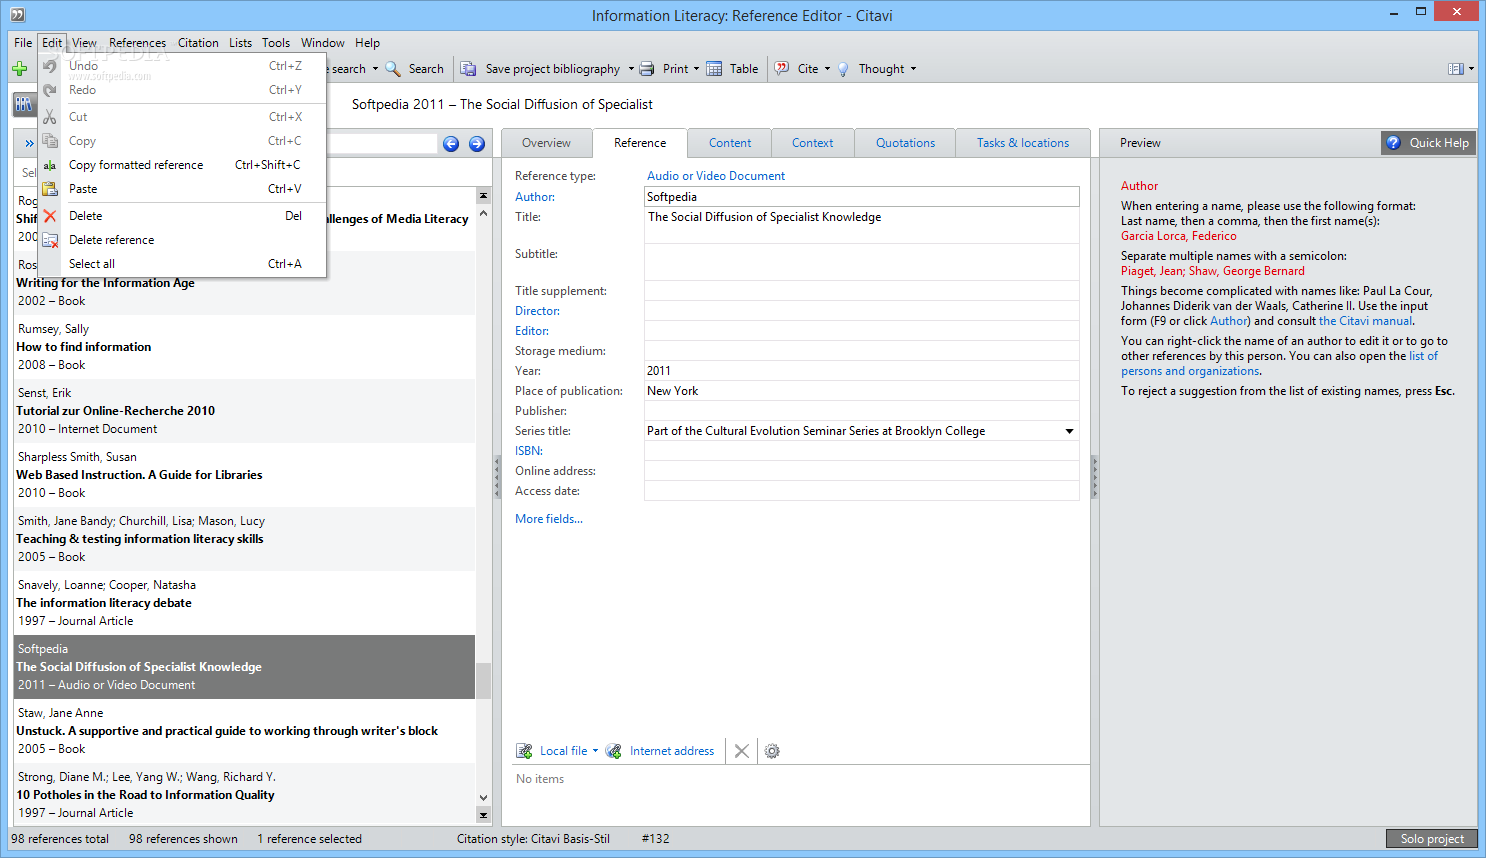The width and height of the screenshot is (1486, 858).
Task: Click the layout view icon at toolbar right
Action: tap(1456, 69)
